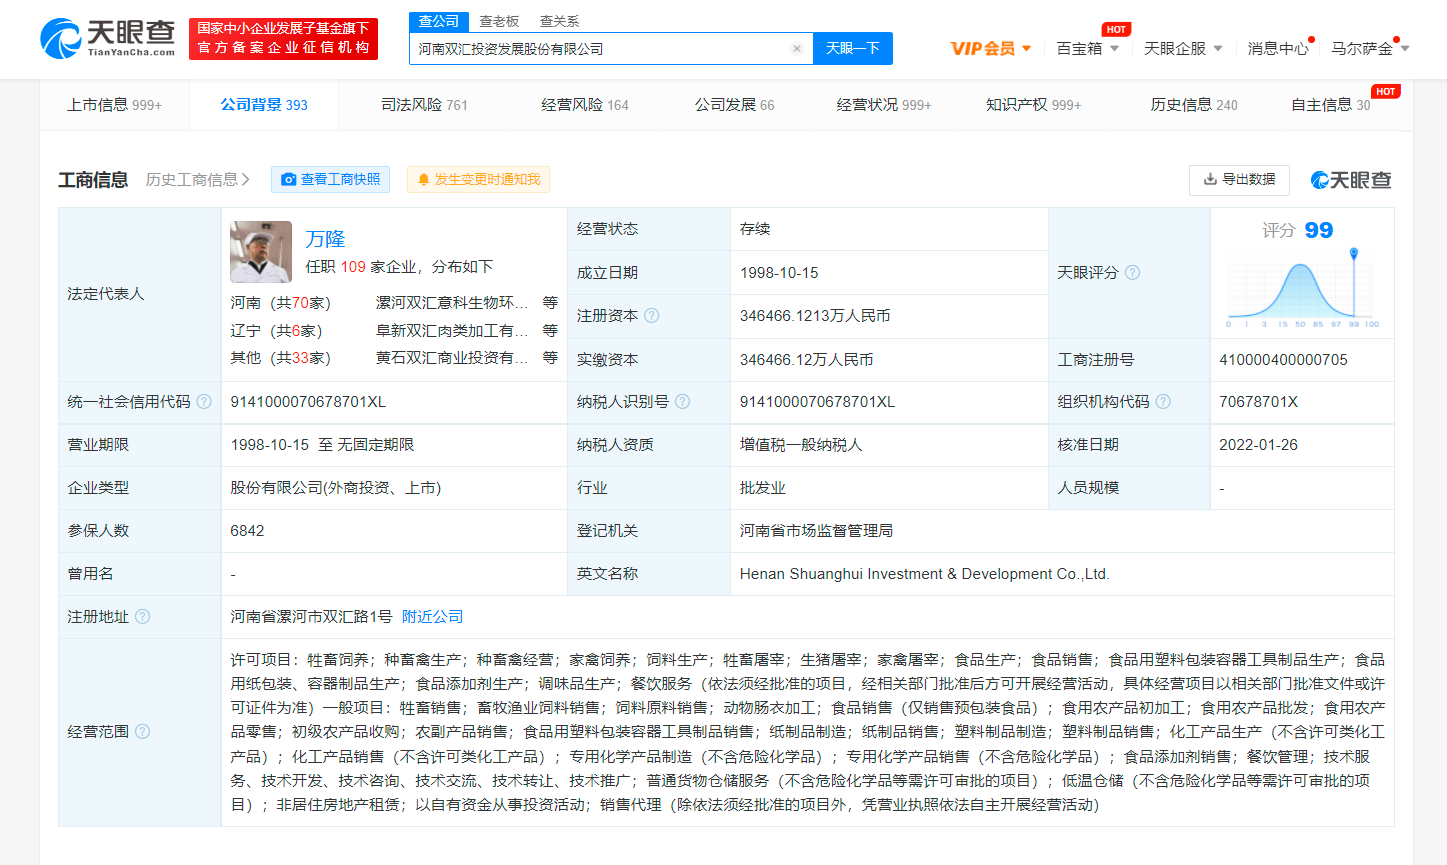Click credit code 9141000070678701XL under 统一社会信用代码
The image size is (1447, 865).
(308, 401)
